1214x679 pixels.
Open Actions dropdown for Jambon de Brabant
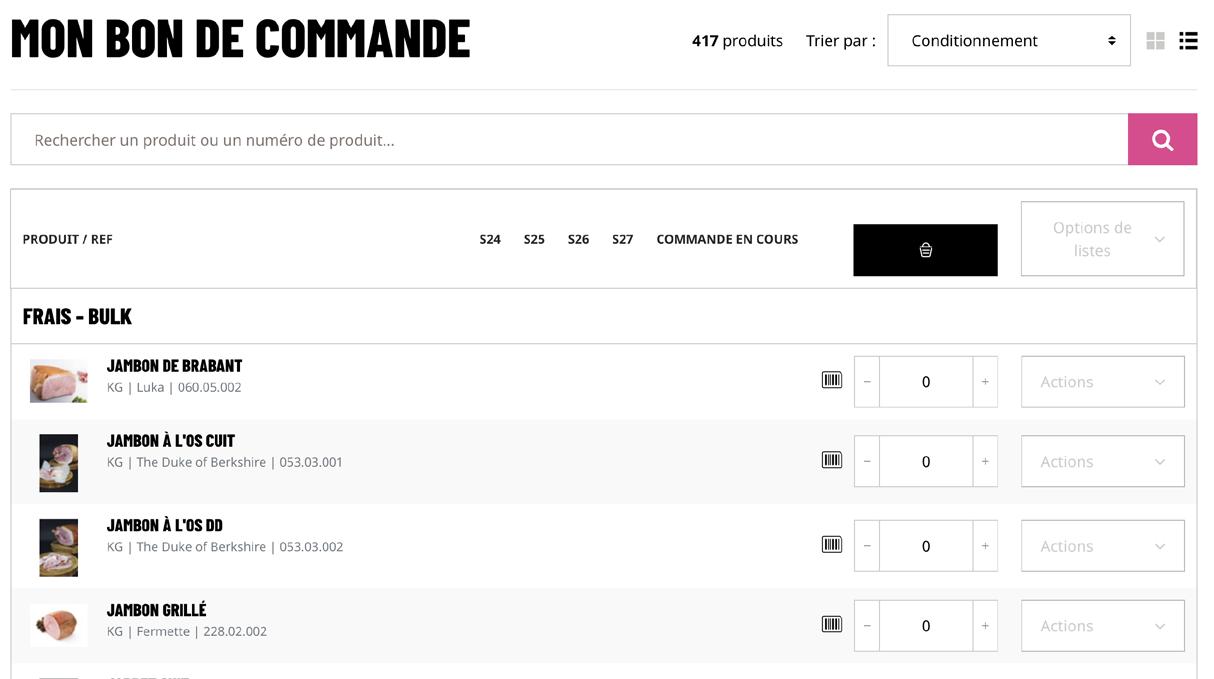pos(1102,382)
